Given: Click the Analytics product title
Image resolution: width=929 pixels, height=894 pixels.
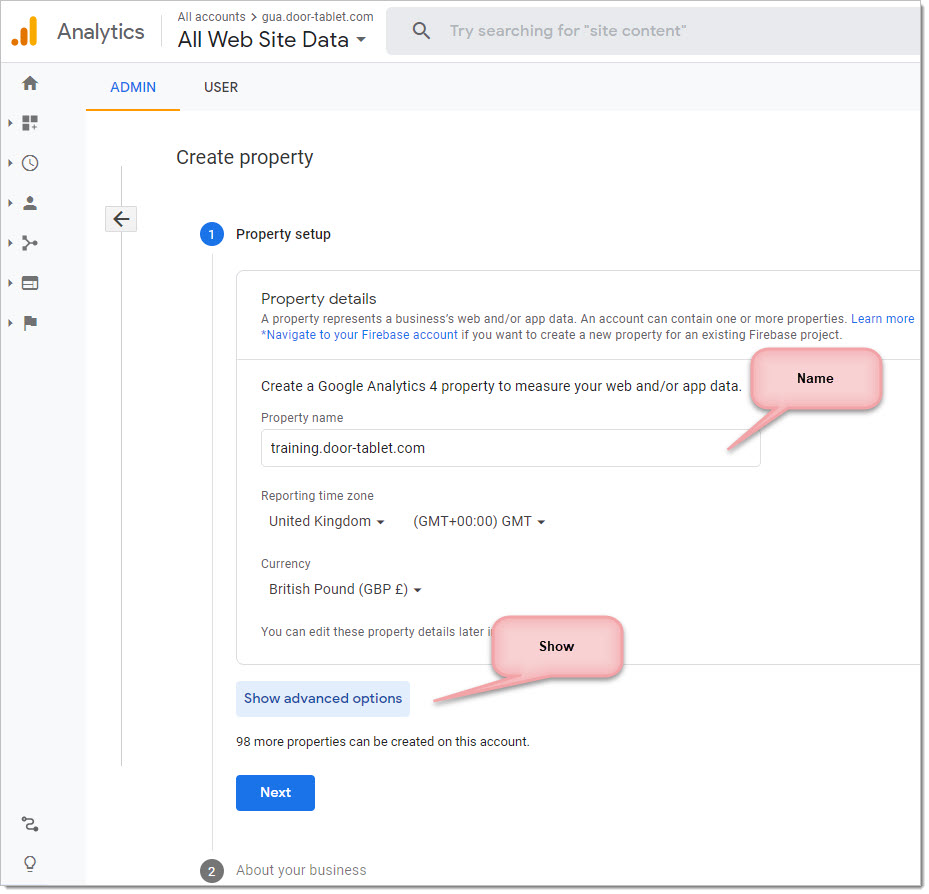Looking at the screenshot, I should [x=101, y=32].
